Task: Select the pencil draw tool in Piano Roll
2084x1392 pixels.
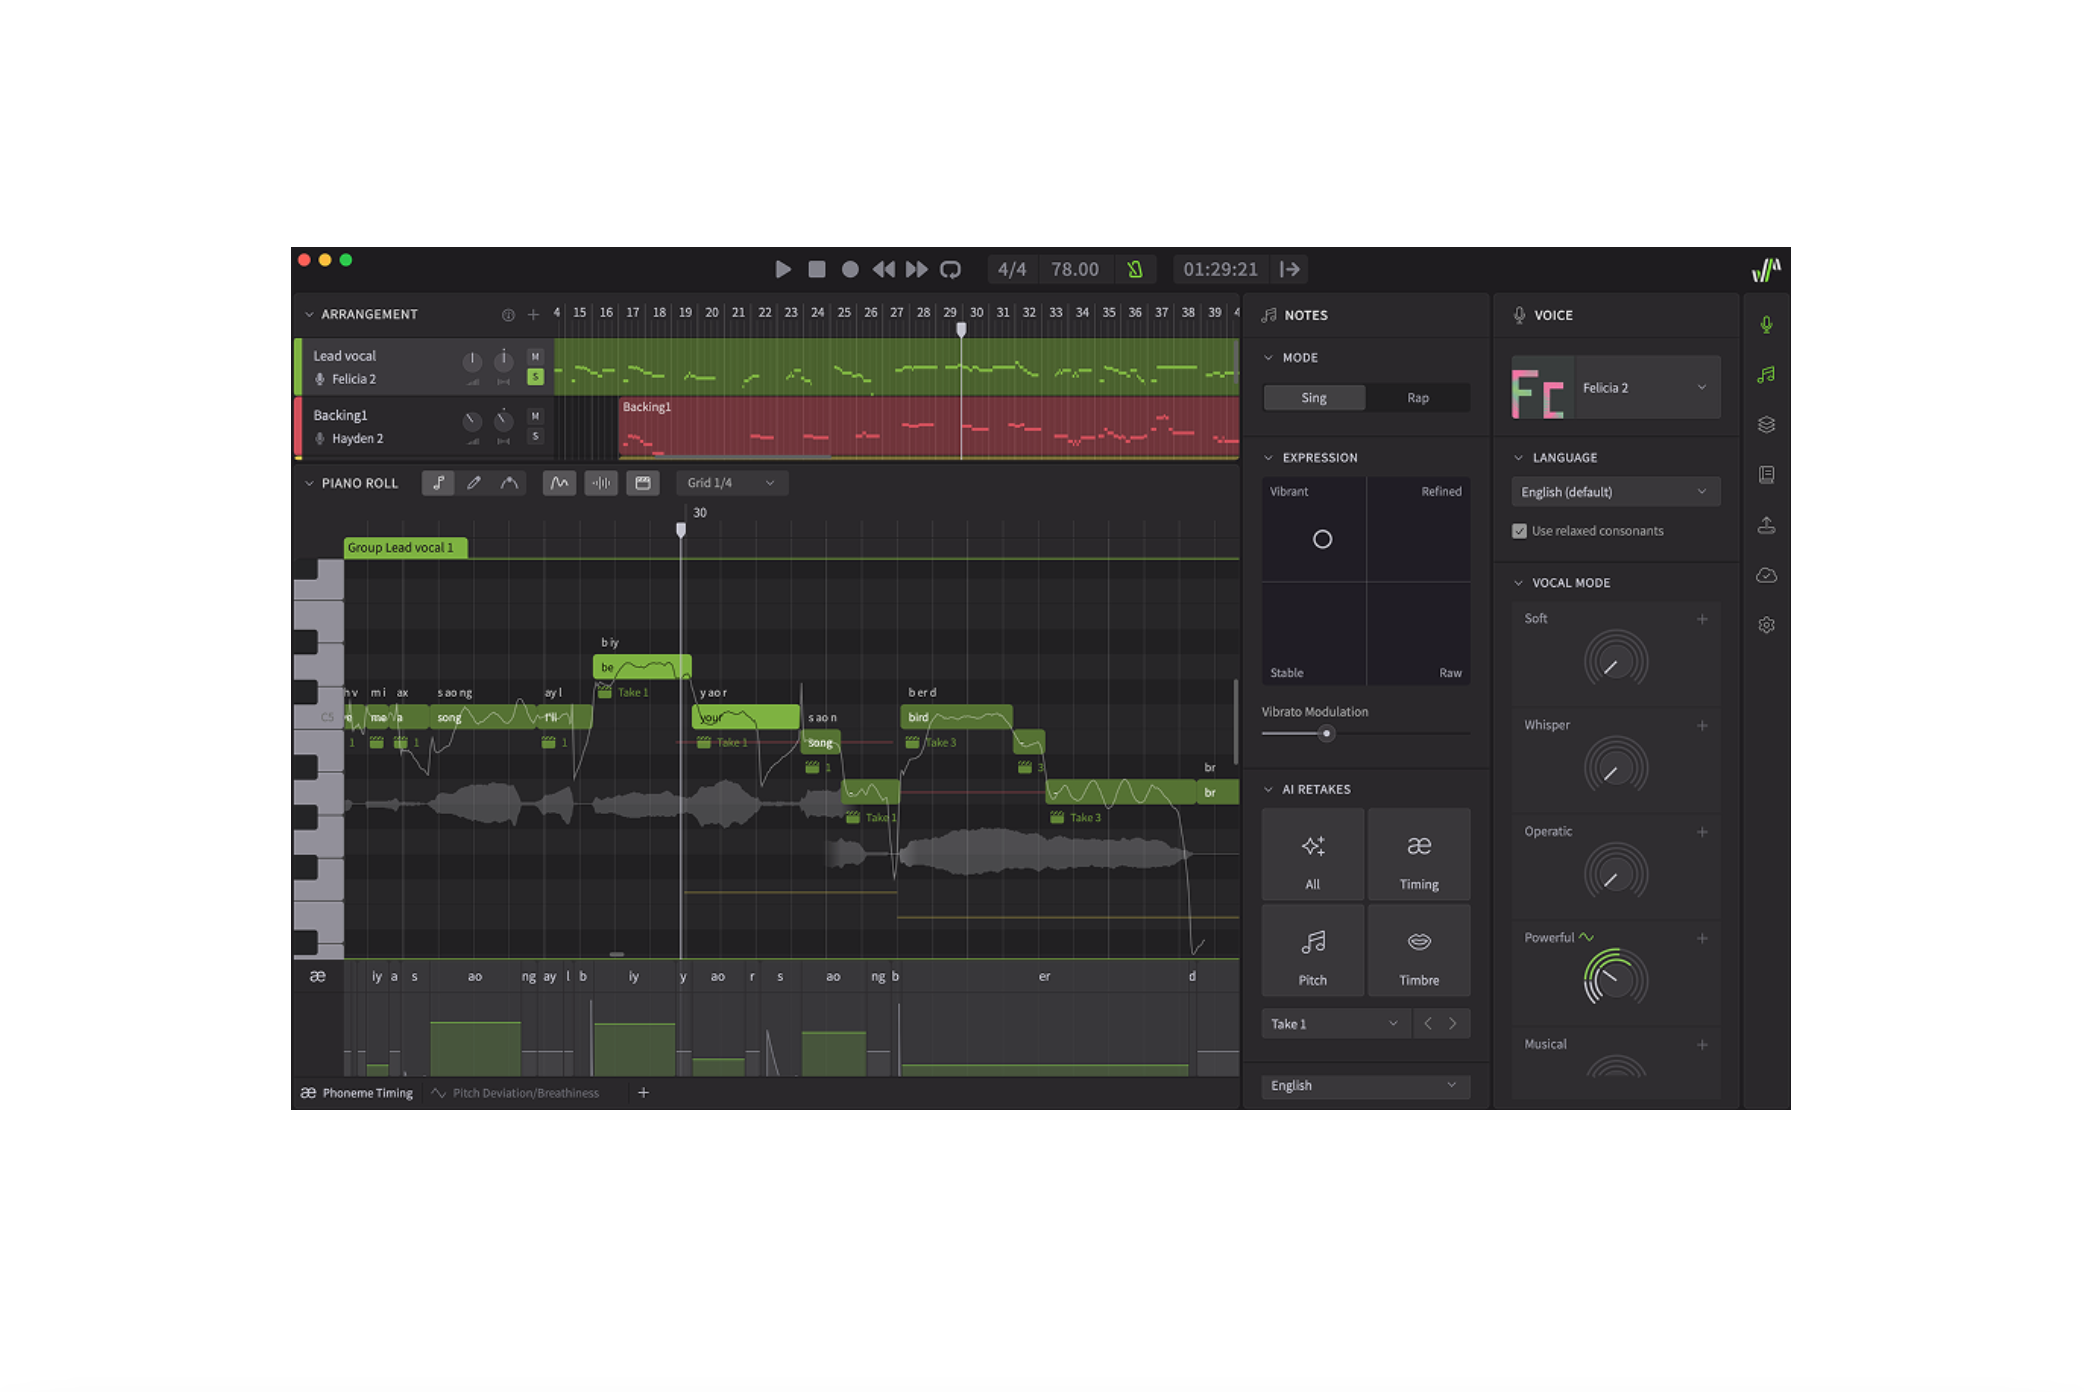Action: point(474,483)
